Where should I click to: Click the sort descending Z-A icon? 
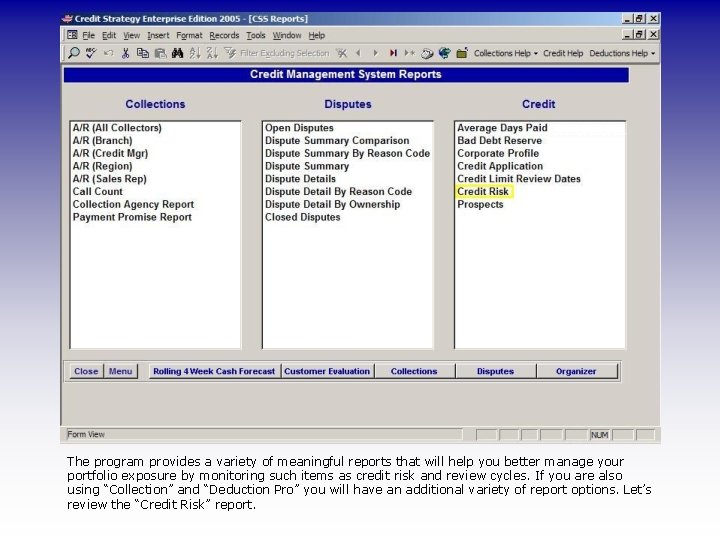(x=212, y=53)
